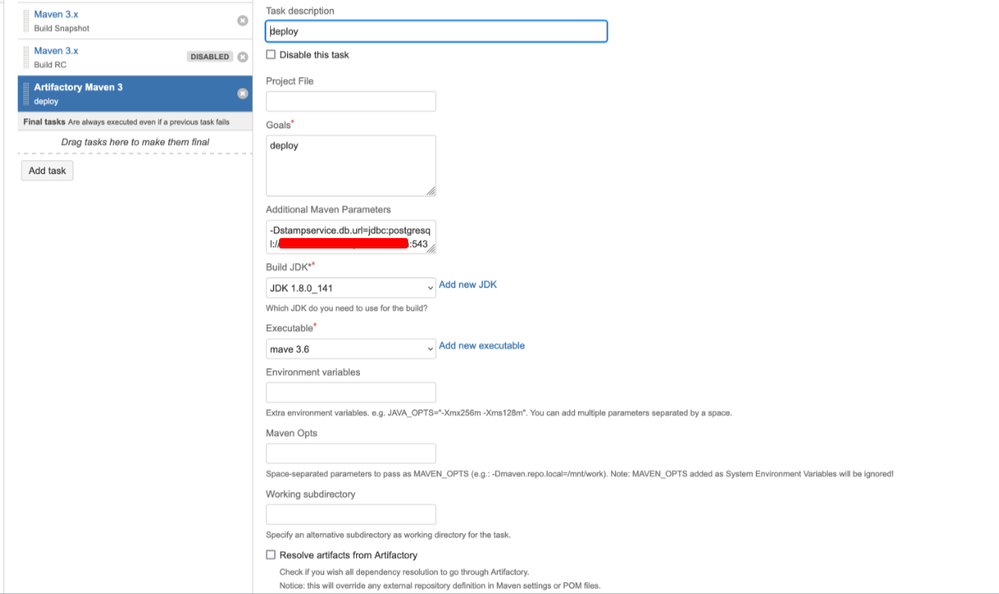Focus the Project File field
Image resolution: width=999 pixels, height=594 pixels.
(x=351, y=101)
